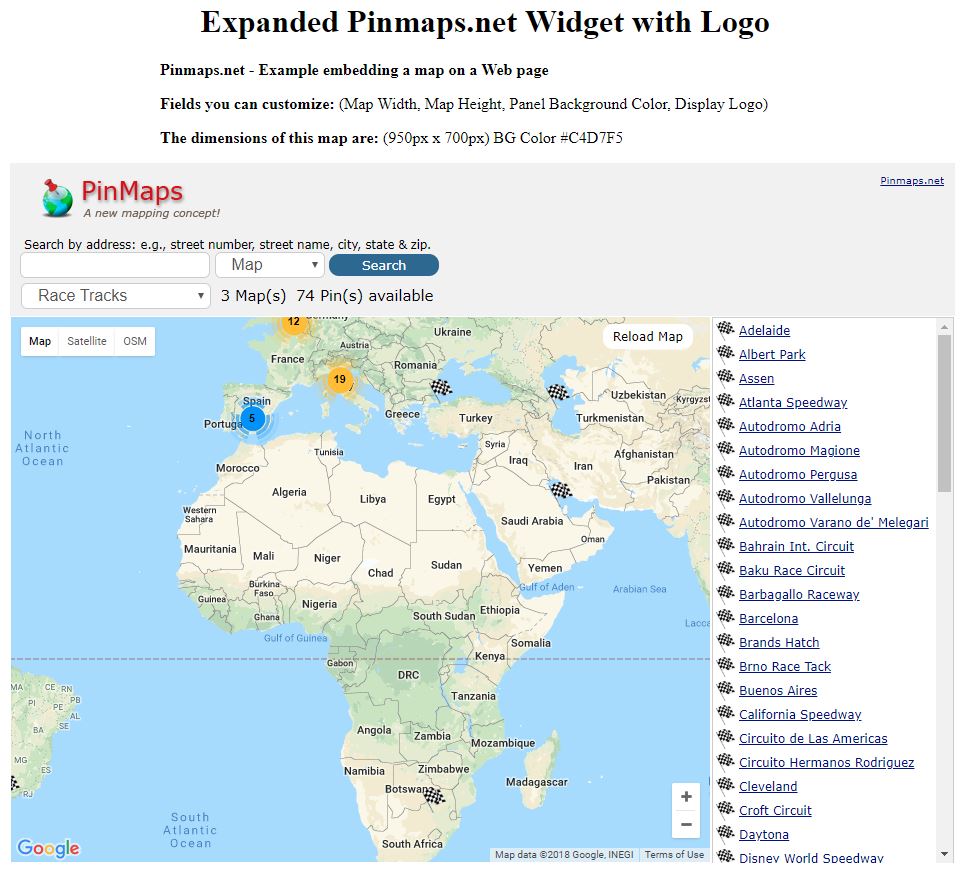Click the checkered flag icon beside Adelaide
Screen dimensions: 965x870
[726, 329]
